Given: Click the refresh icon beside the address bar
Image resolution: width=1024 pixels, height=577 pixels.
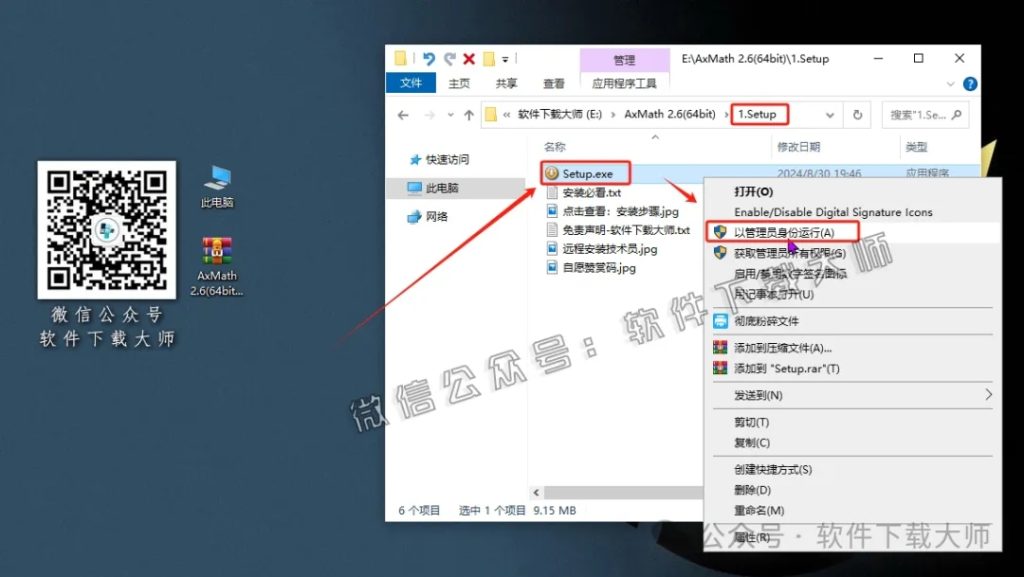Looking at the screenshot, I should 858,114.
